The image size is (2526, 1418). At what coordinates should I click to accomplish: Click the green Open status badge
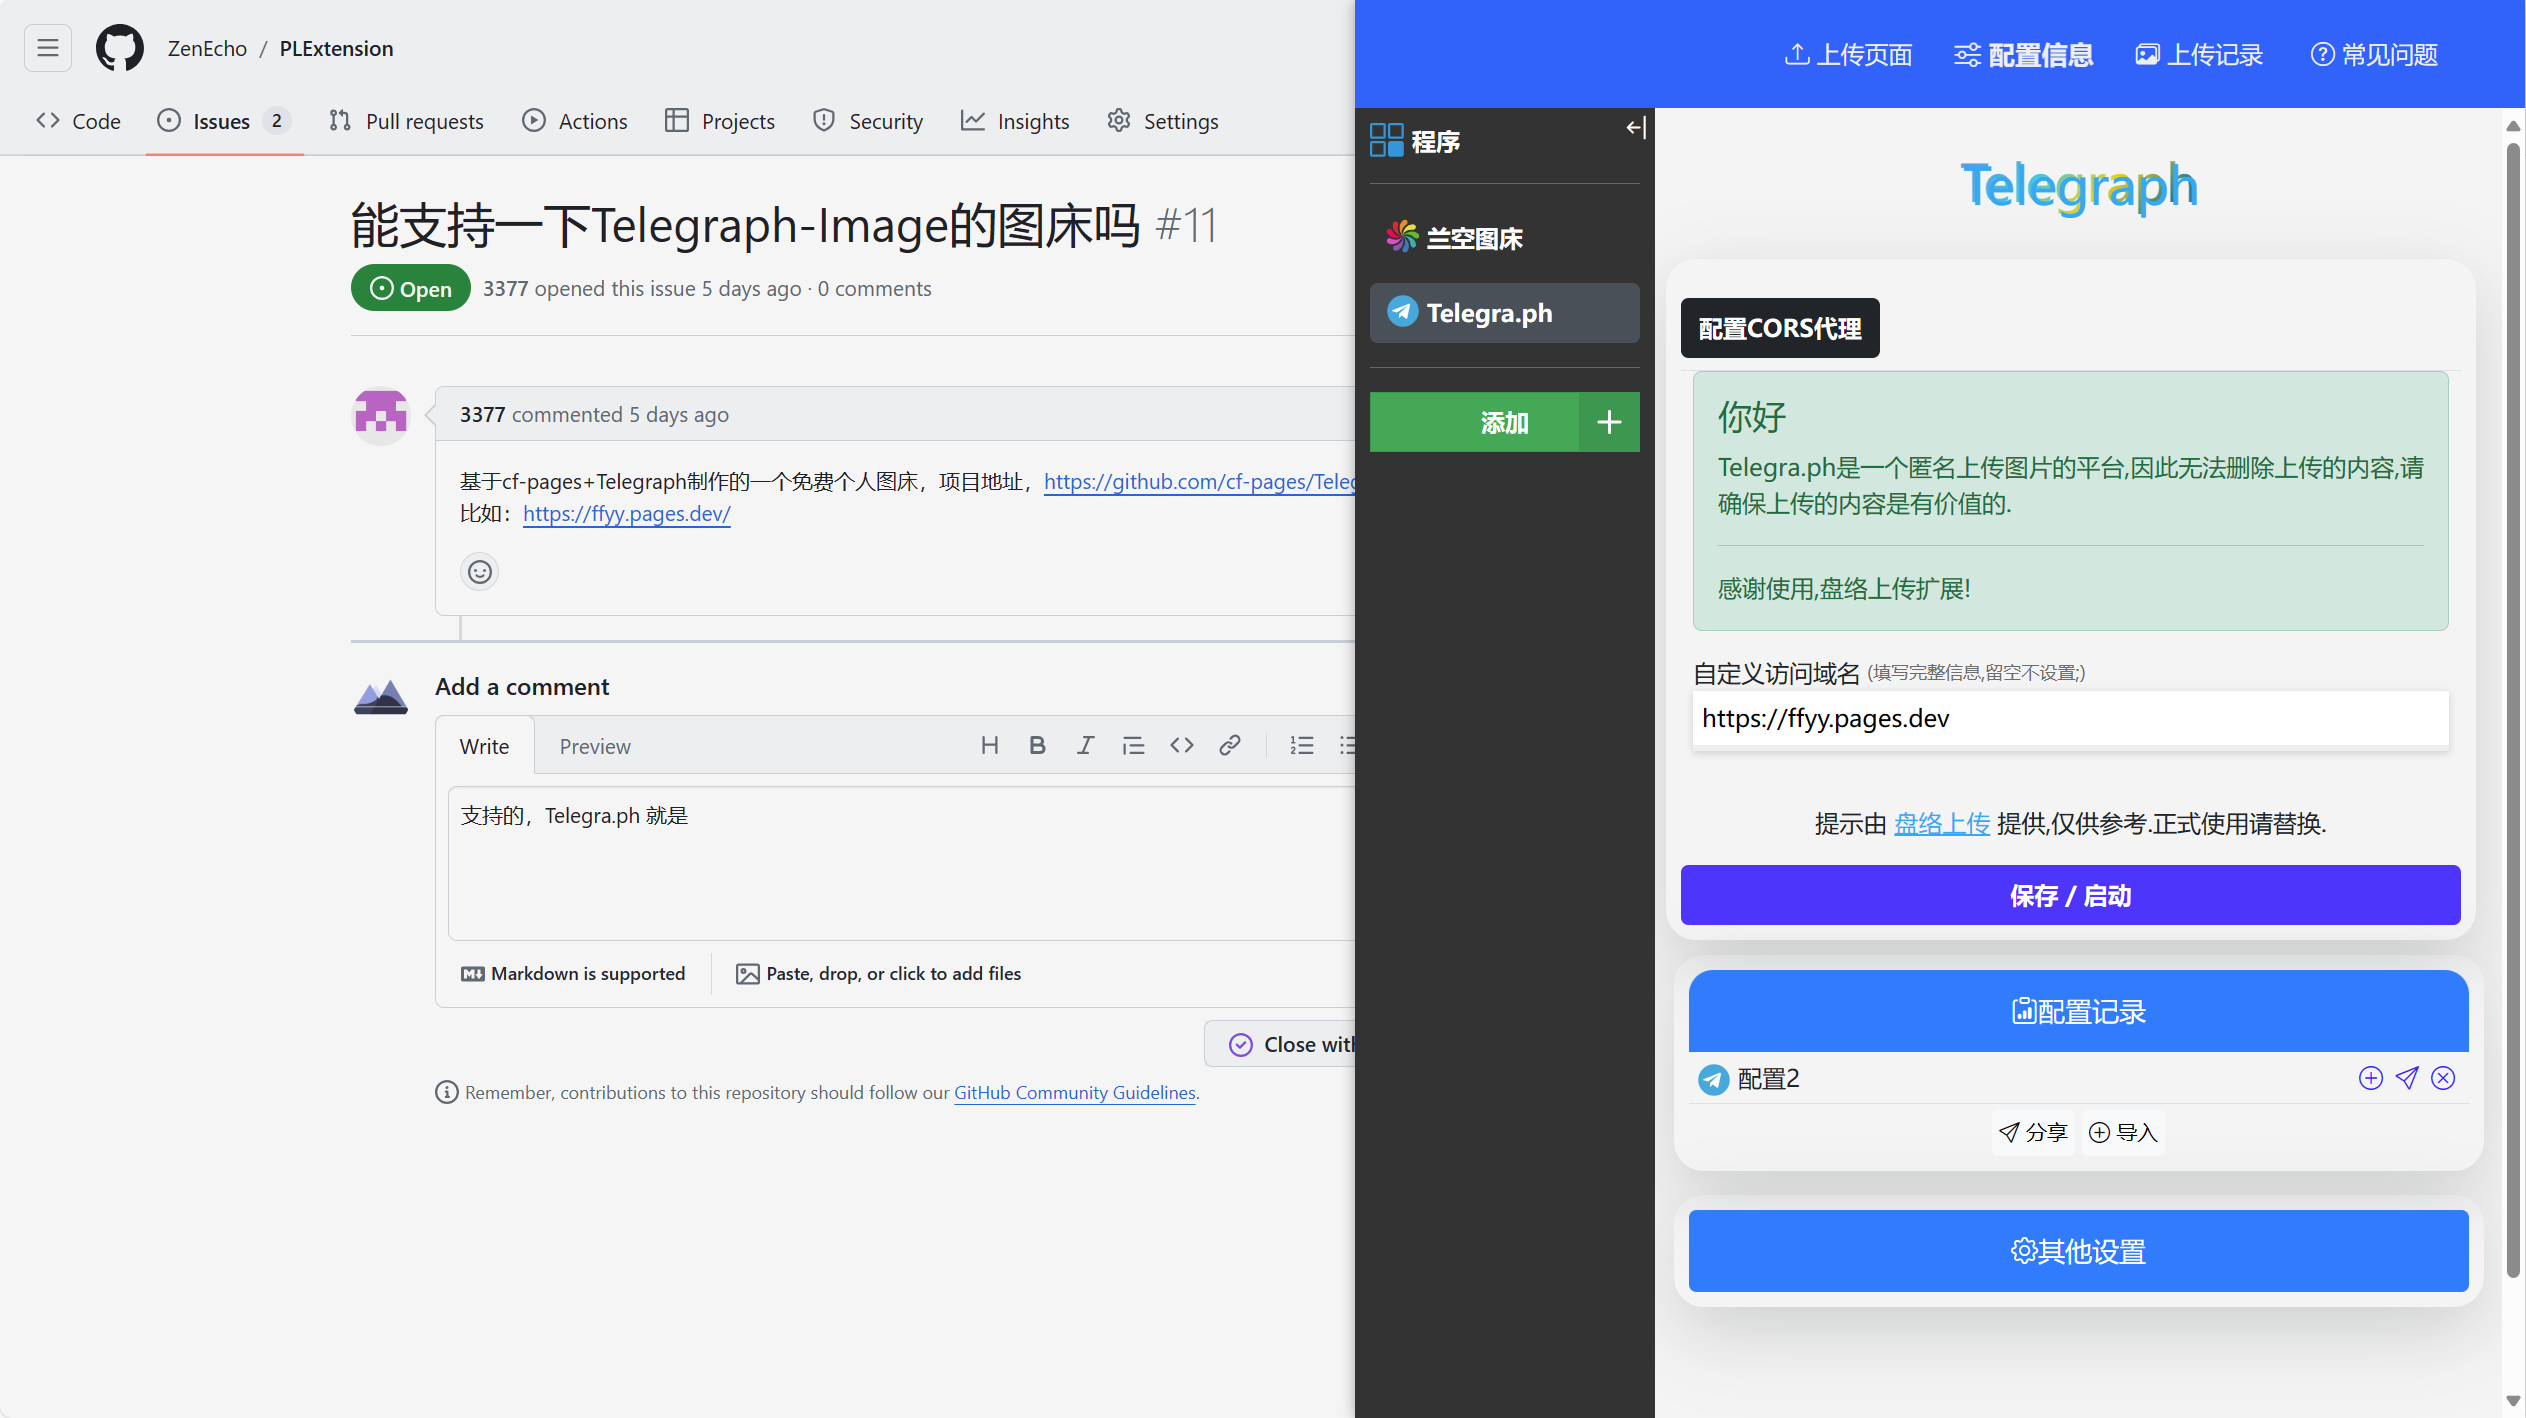(410, 288)
